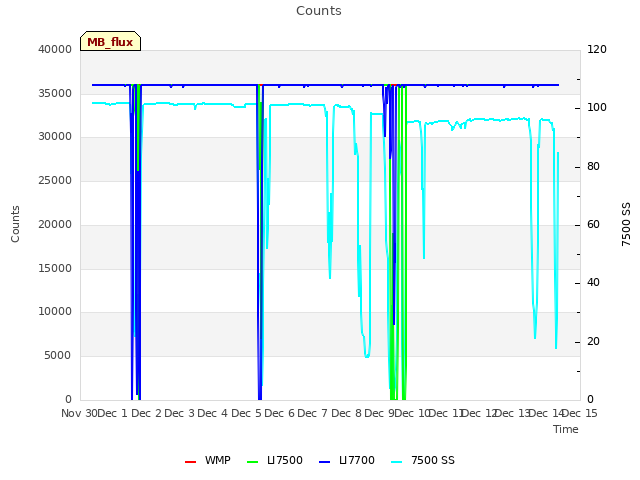Click the 60 right-axis tick label
This screenshot has height=480, width=640.
tap(593, 224)
